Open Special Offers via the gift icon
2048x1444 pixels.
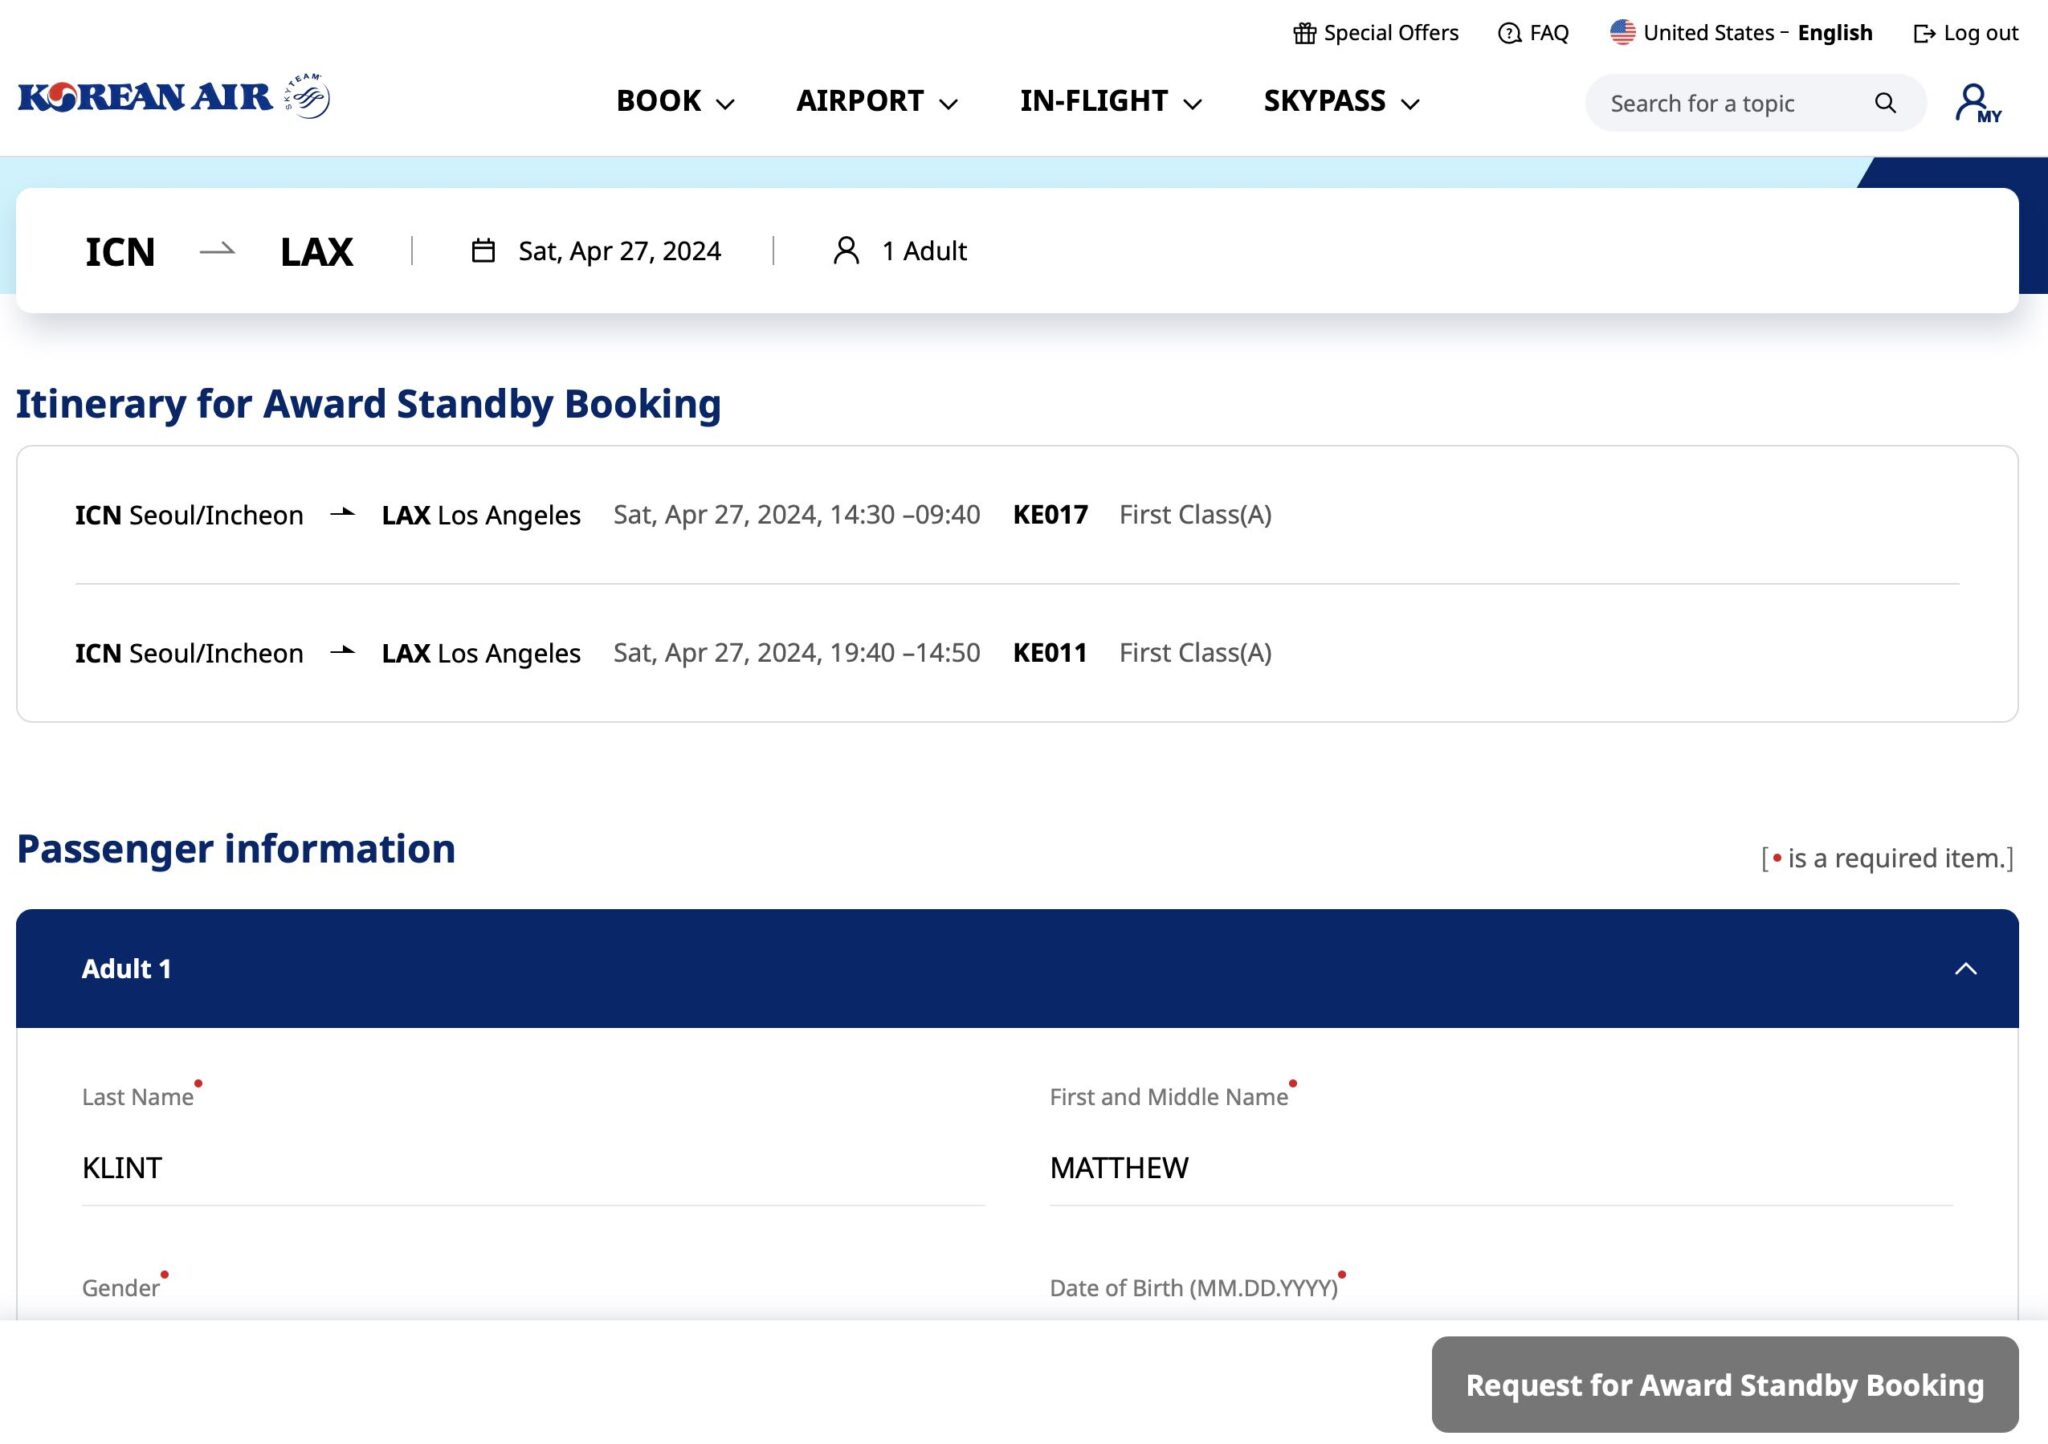coord(1305,32)
